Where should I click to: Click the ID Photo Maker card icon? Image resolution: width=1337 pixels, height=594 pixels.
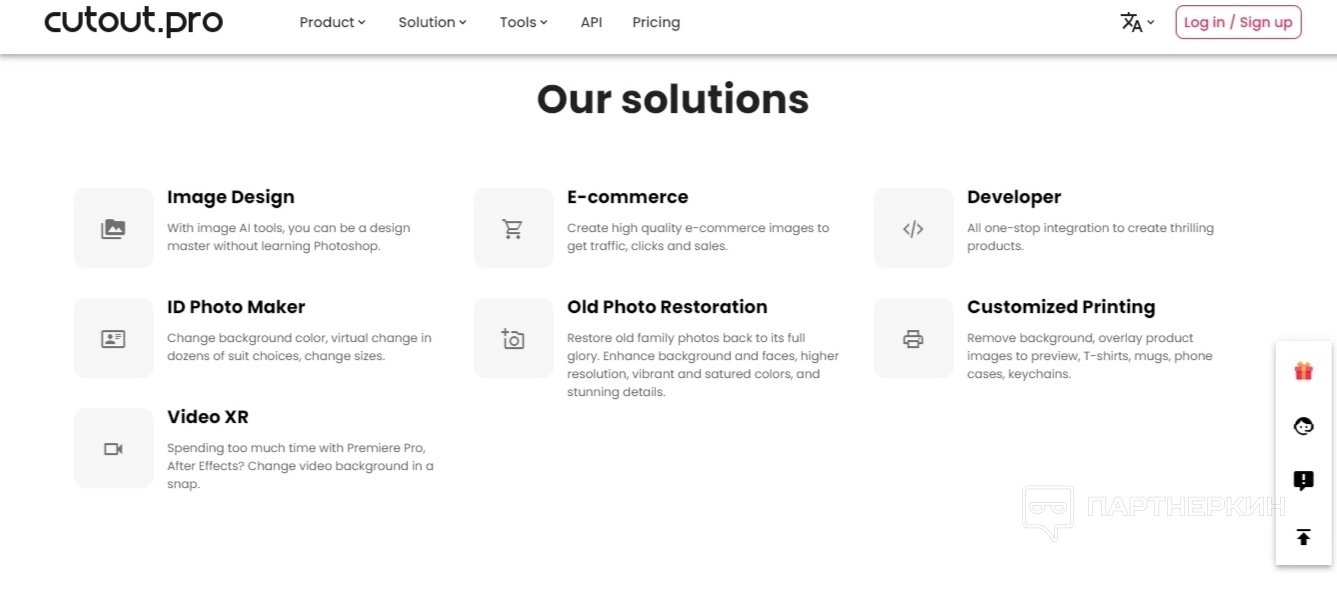pyautogui.click(x=113, y=339)
